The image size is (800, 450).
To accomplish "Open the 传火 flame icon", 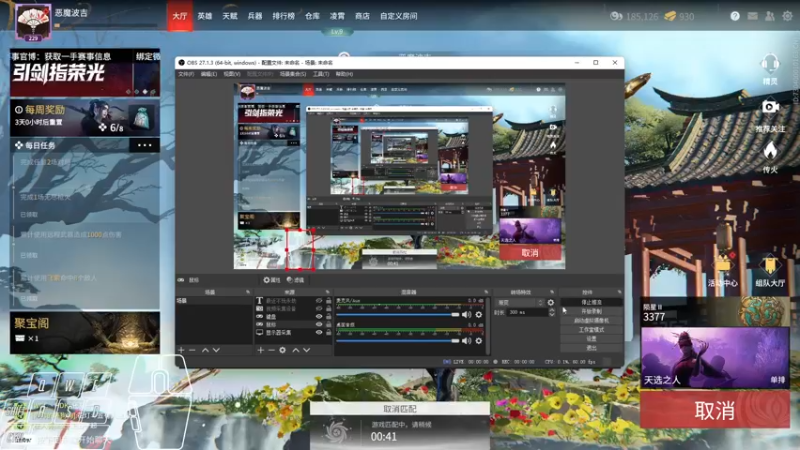I will pyautogui.click(x=770, y=151).
